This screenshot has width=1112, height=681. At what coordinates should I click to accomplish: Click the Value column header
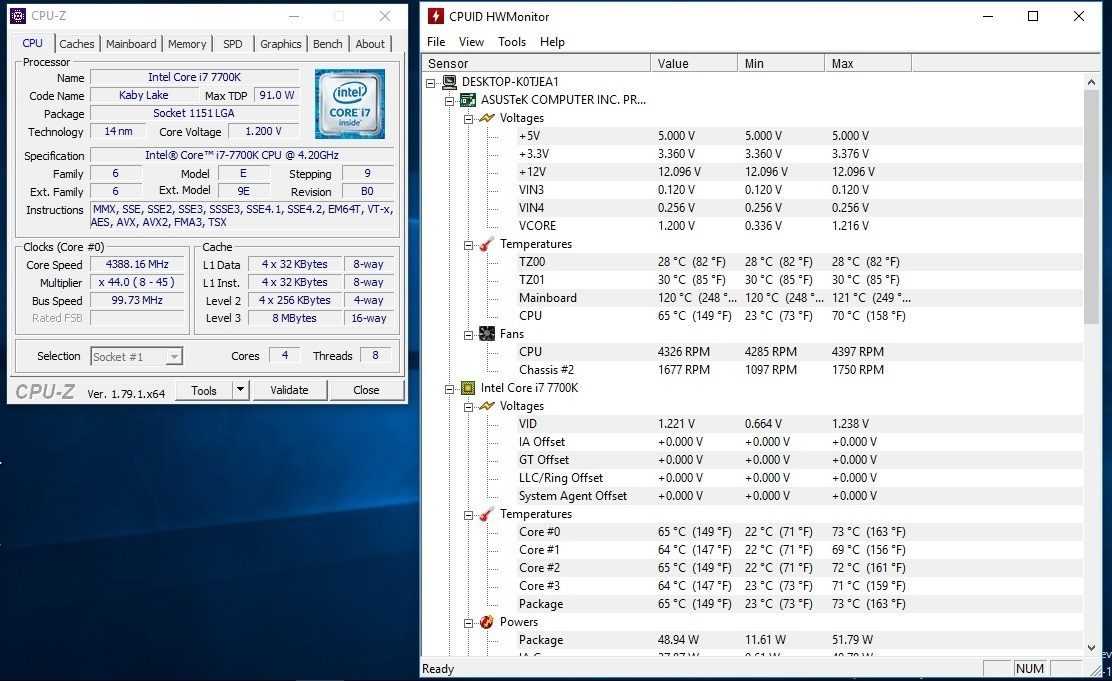click(694, 63)
